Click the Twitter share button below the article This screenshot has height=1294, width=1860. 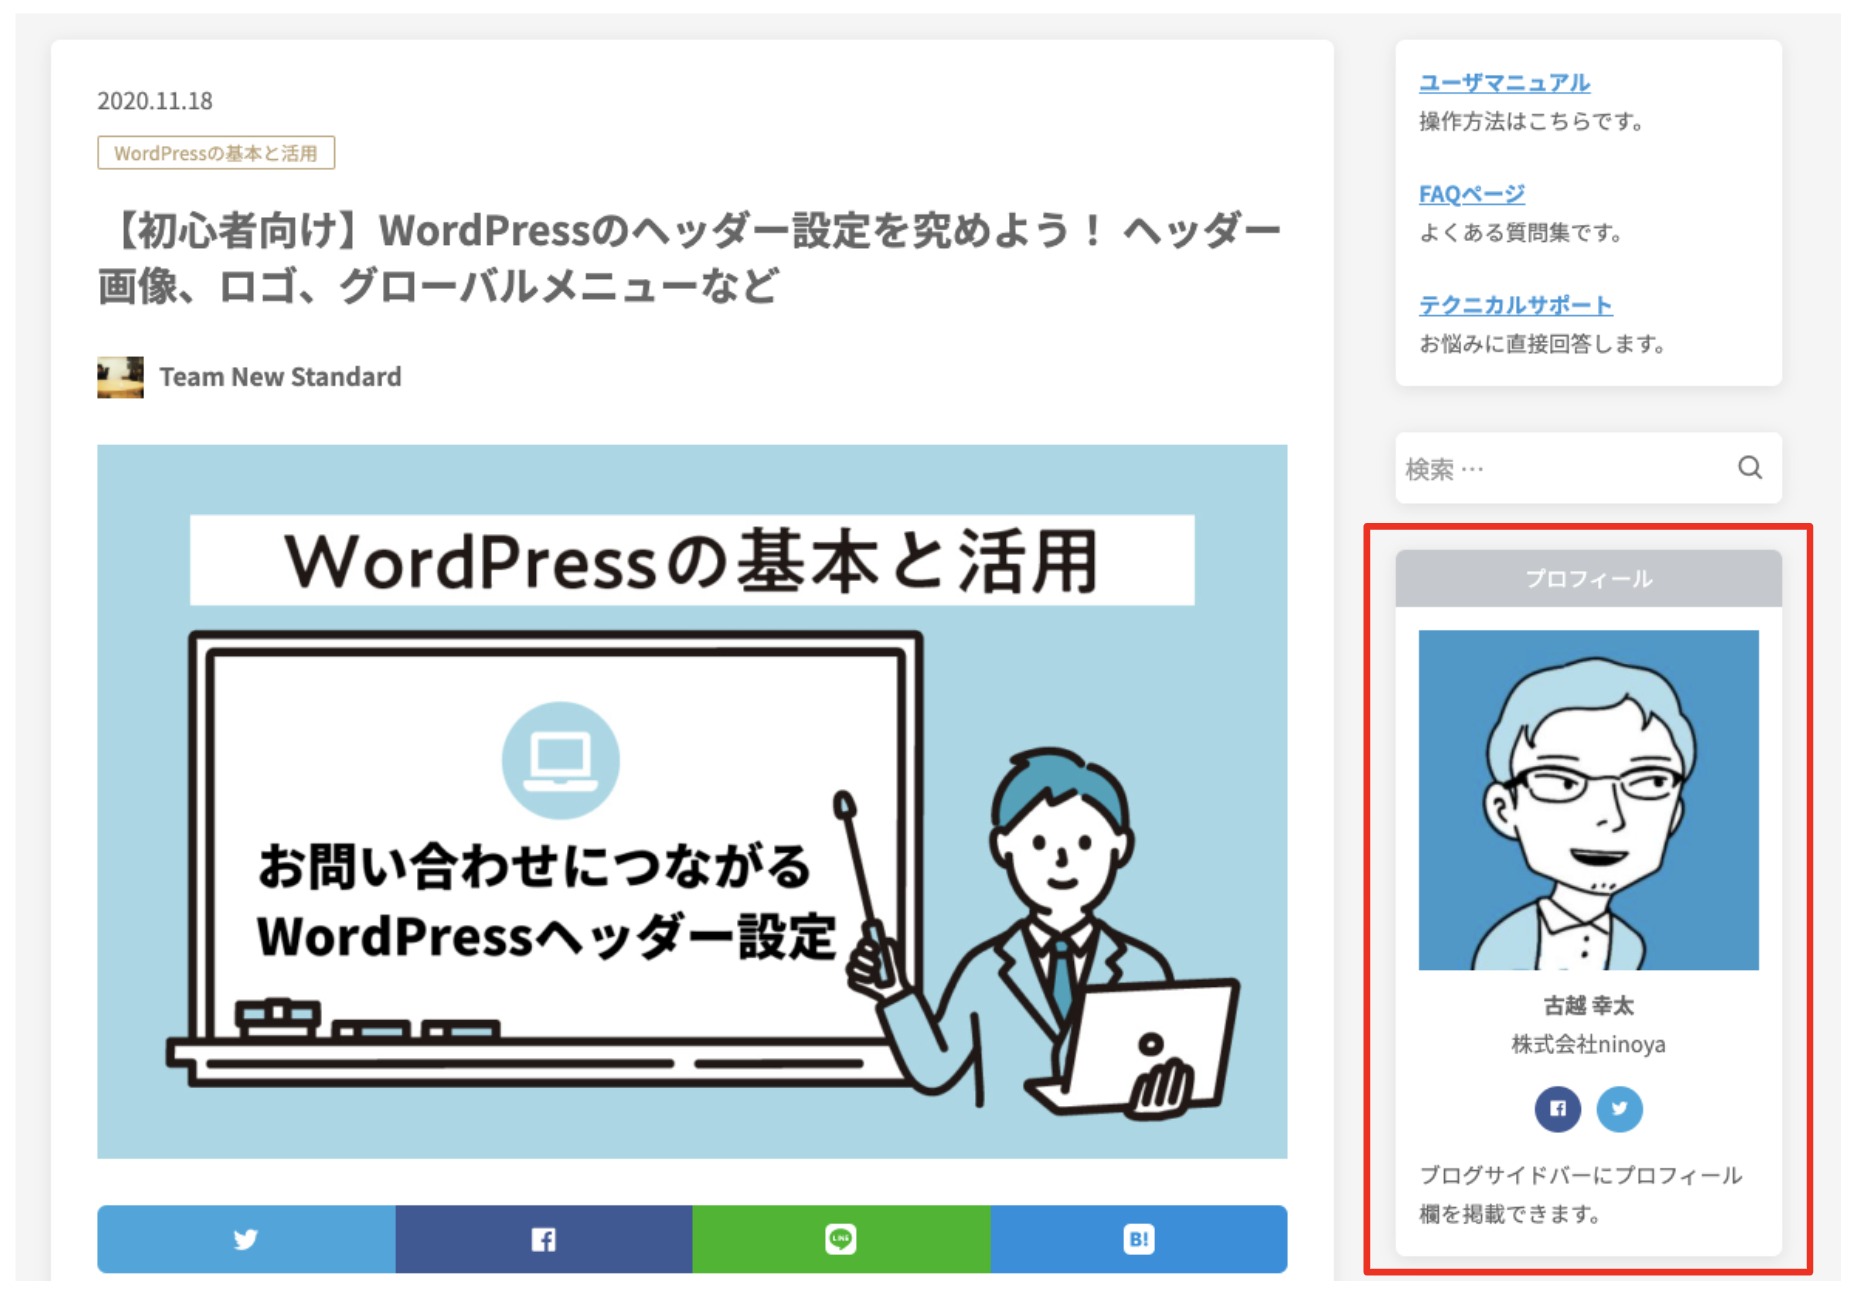point(246,1239)
